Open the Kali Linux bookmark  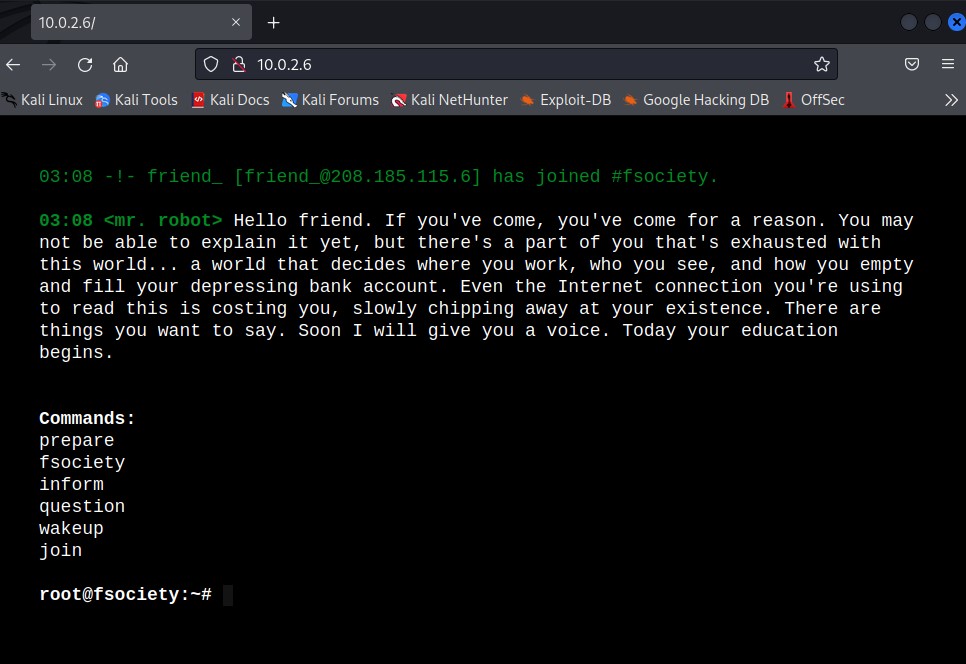(43, 100)
